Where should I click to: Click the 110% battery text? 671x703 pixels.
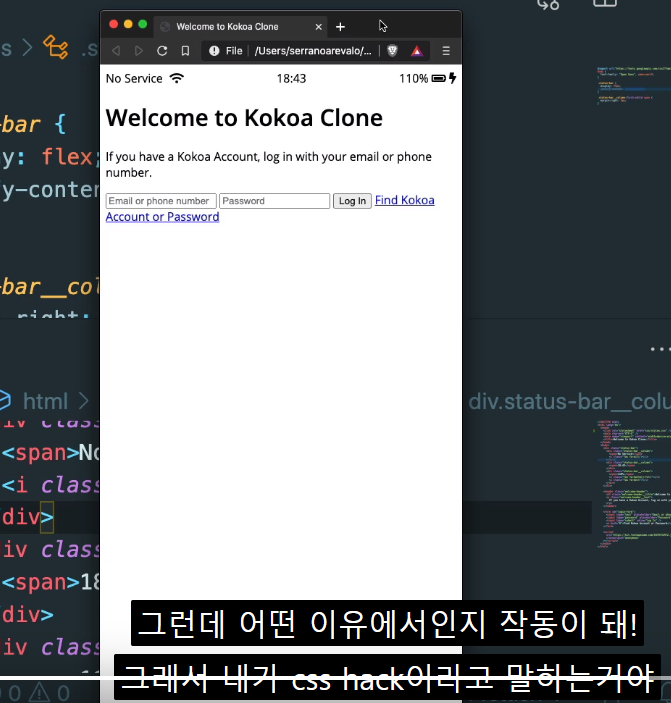pyautogui.click(x=414, y=78)
